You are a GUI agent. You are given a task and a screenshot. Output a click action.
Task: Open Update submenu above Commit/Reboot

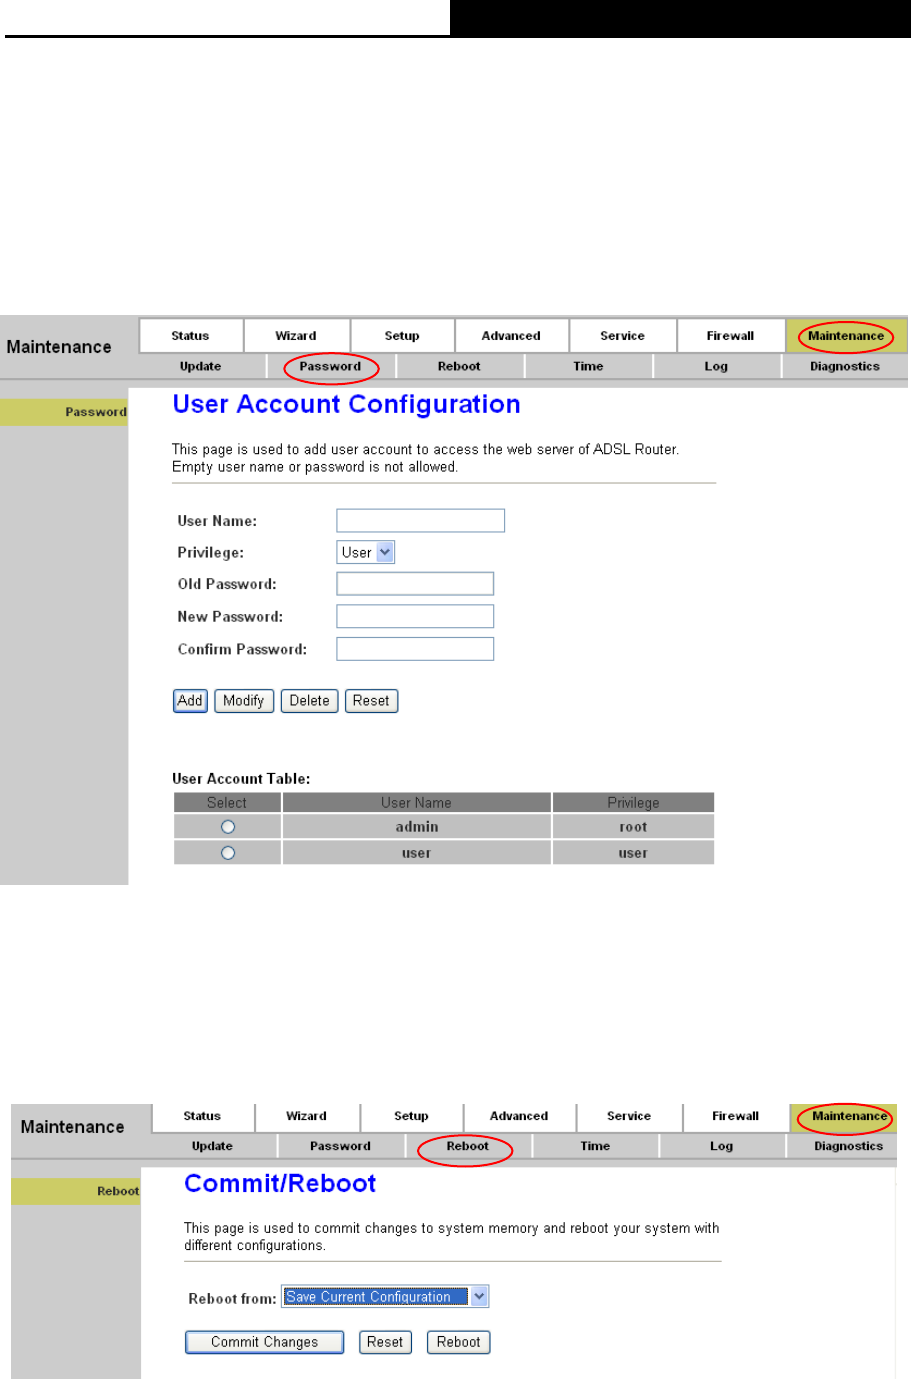[212, 1146]
